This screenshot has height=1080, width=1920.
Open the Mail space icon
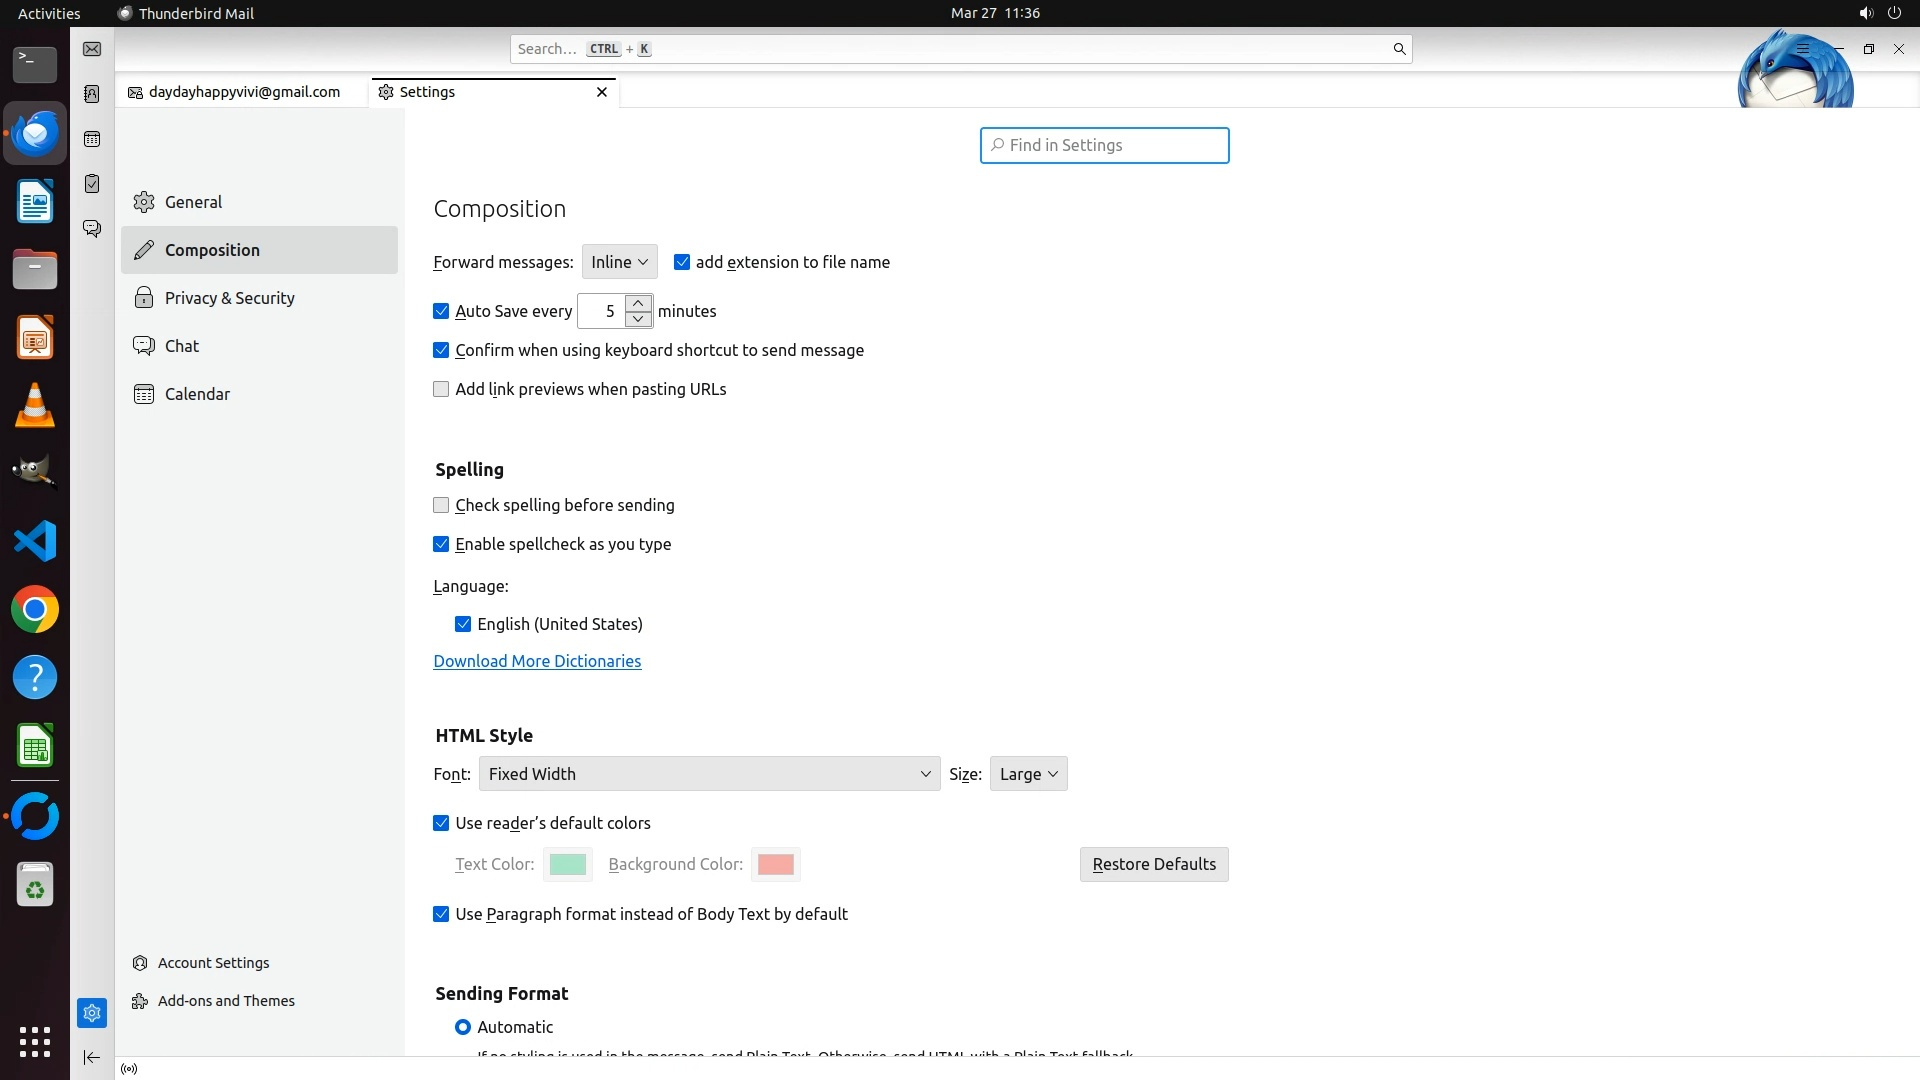pyautogui.click(x=92, y=49)
